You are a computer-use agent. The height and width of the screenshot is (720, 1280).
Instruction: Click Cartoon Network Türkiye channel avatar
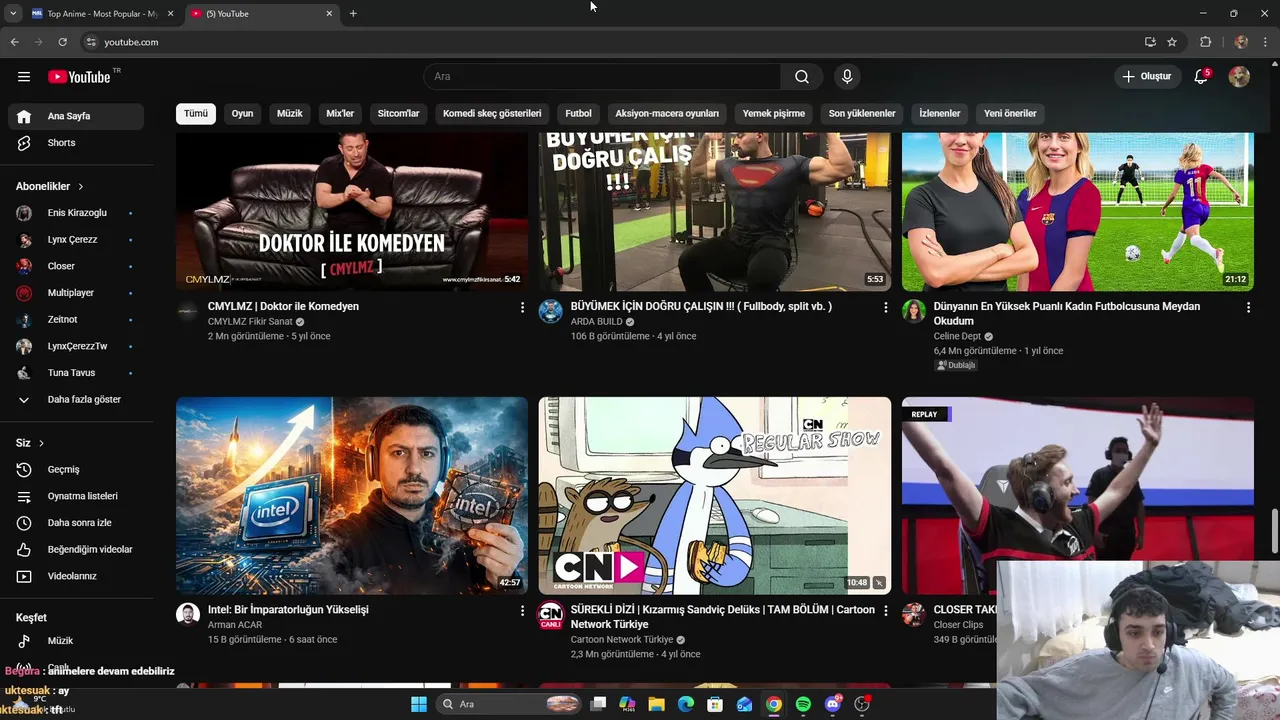click(551, 614)
